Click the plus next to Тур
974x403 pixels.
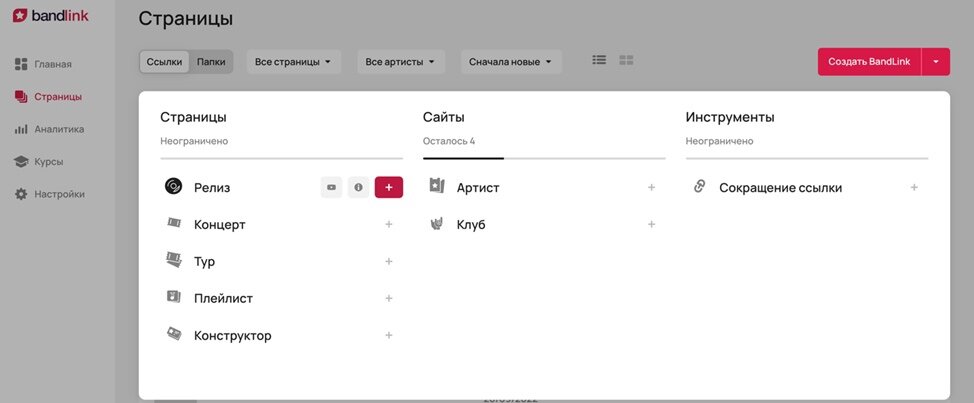[x=389, y=261]
